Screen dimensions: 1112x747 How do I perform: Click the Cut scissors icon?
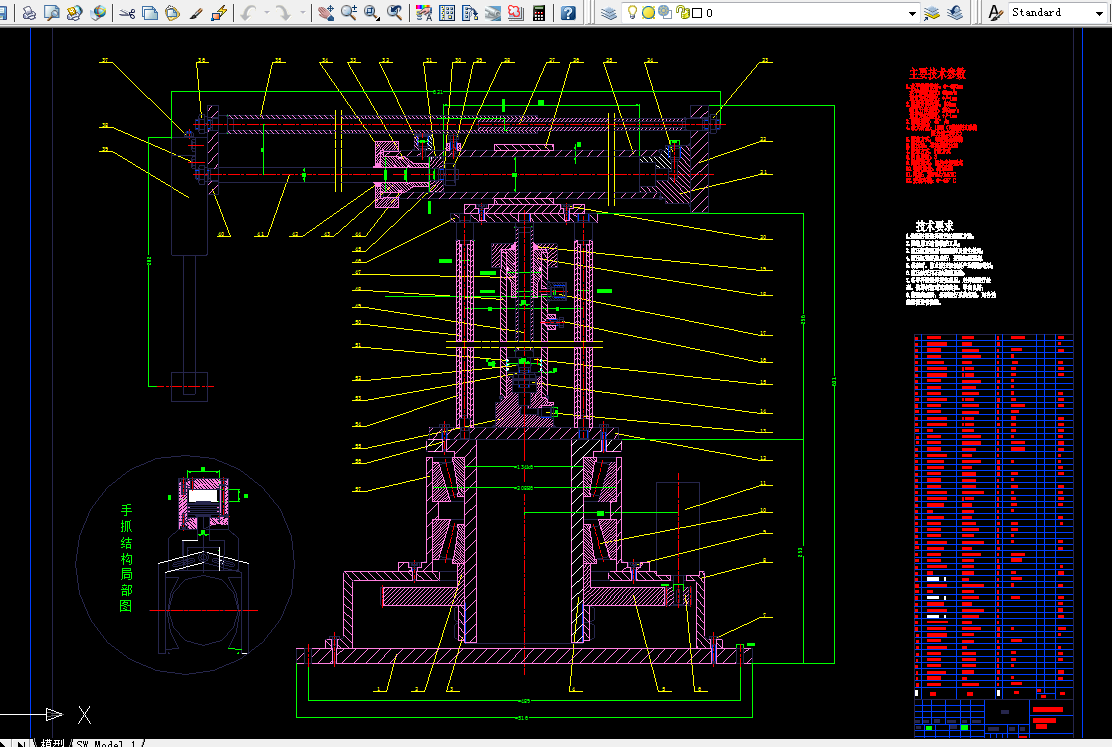(x=127, y=13)
